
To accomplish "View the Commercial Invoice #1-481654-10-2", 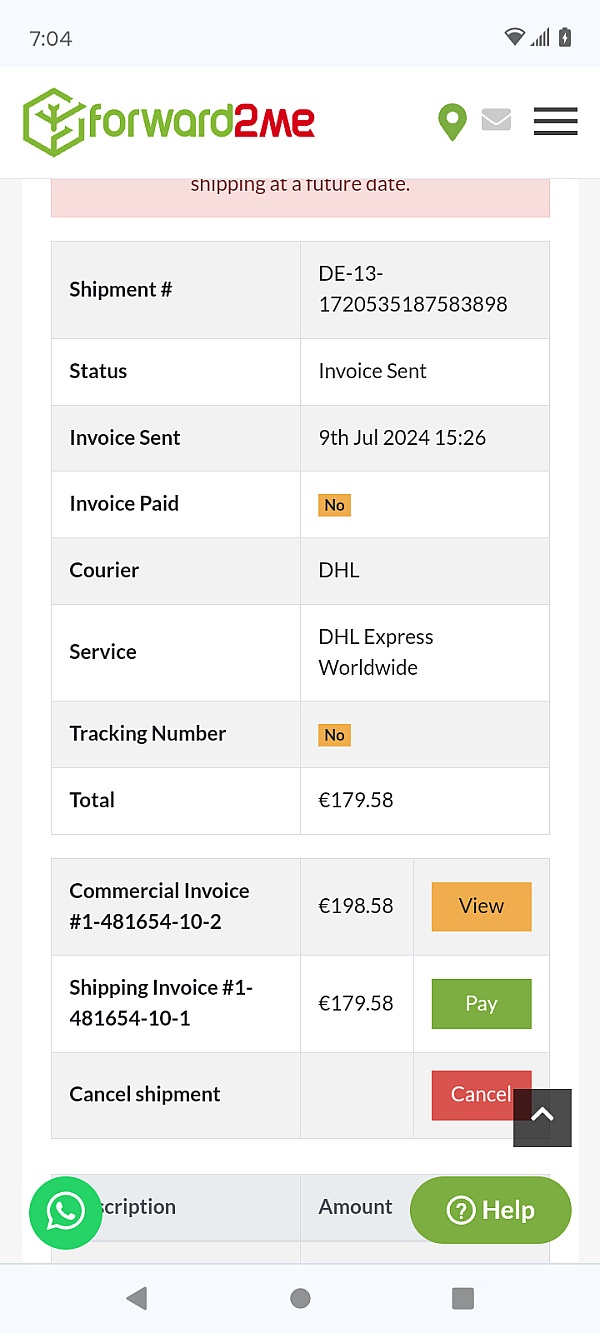I will [481, 906].
